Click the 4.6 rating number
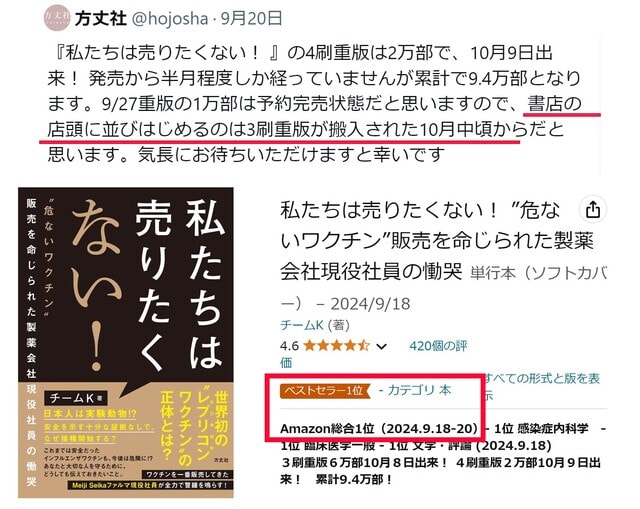Screen dimensions: 640x509 click(x=289, y=347)
